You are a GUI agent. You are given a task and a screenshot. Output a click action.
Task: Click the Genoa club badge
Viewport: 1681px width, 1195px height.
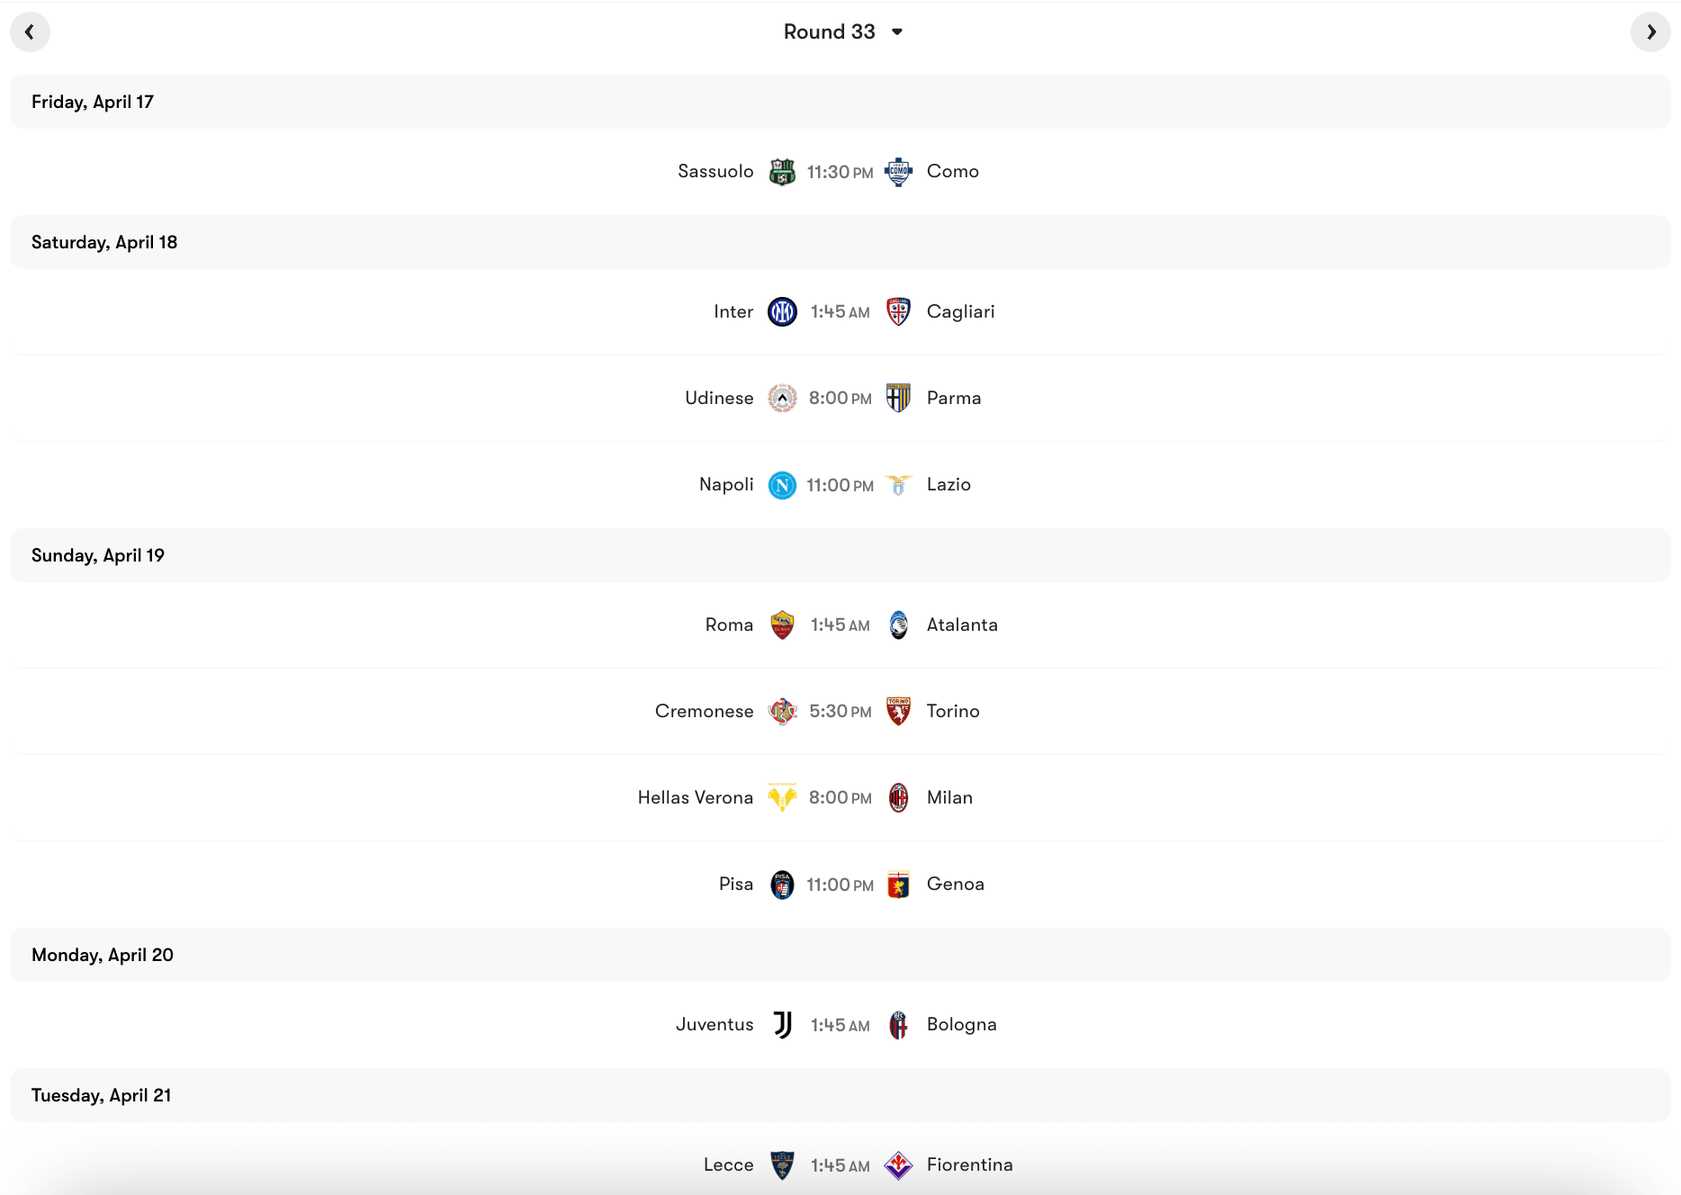[898, 885]
